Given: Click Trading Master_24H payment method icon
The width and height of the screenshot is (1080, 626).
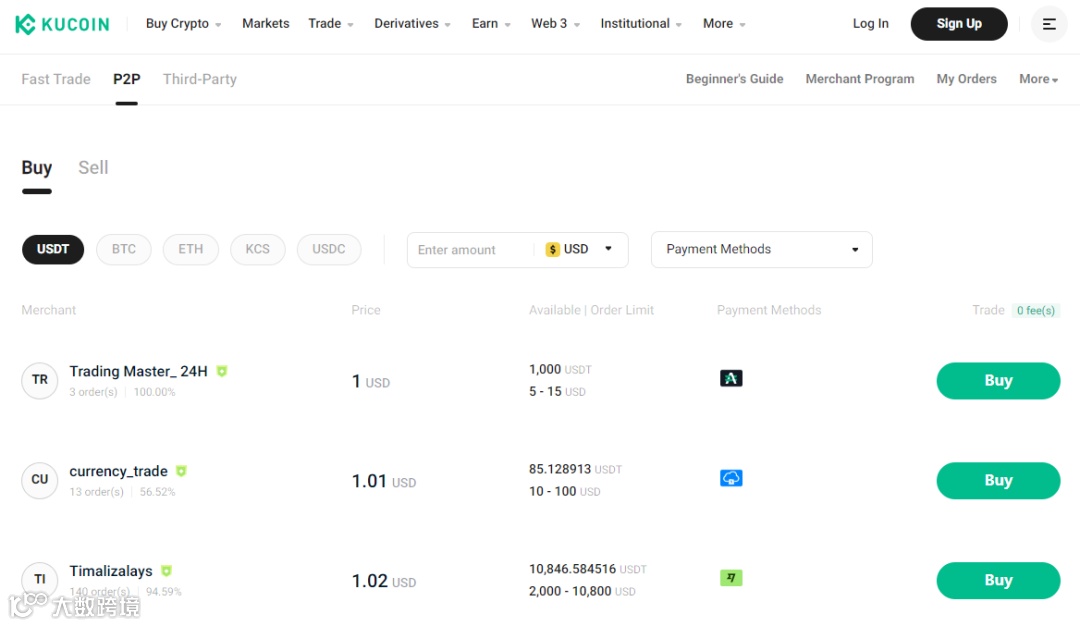Looking at the screenshot, I should 731,378.
